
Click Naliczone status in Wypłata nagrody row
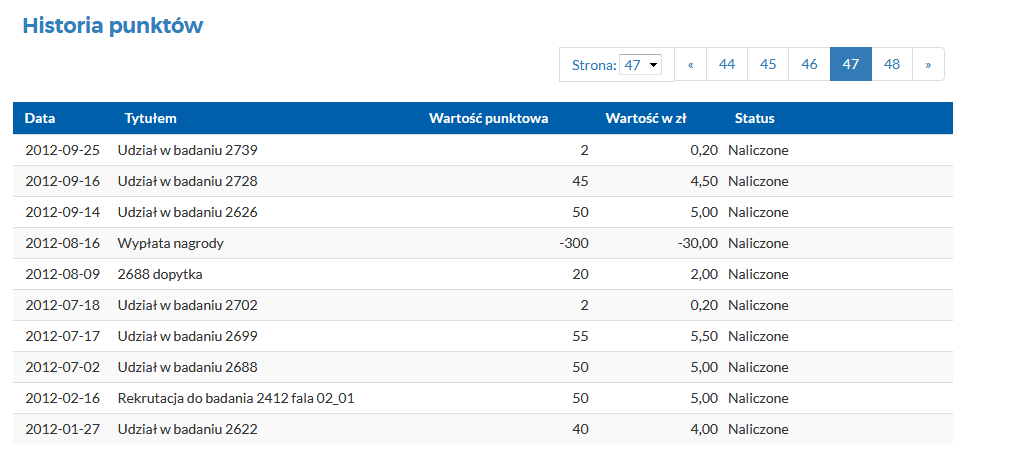click(x=758, y=244)
